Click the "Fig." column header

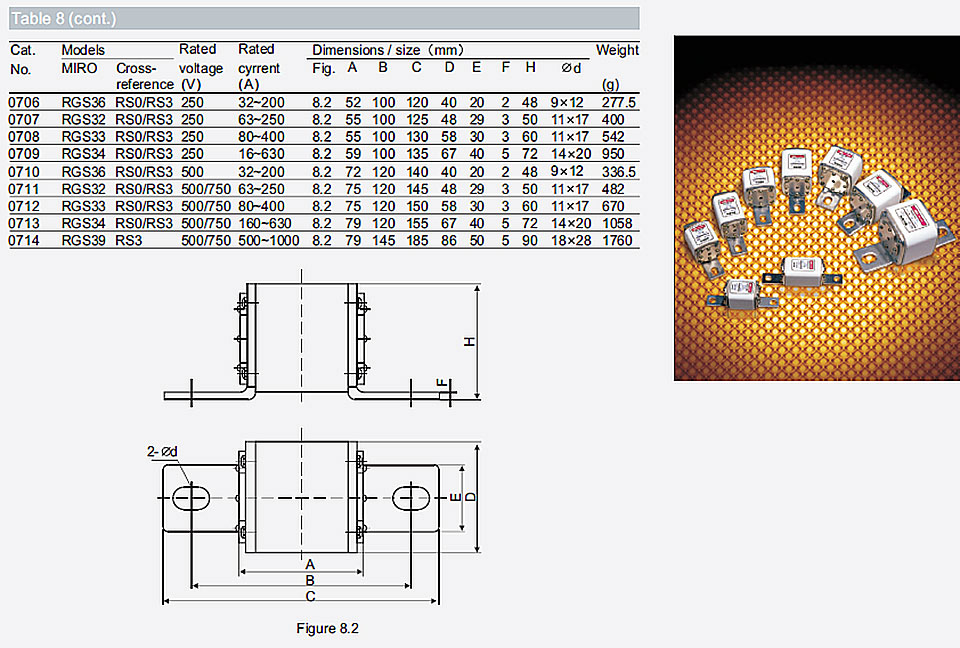323,68
